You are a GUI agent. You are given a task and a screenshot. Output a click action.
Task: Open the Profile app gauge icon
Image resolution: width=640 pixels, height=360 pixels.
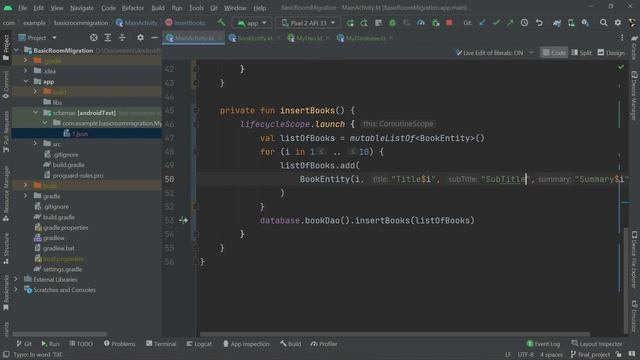tap(421, 23)
